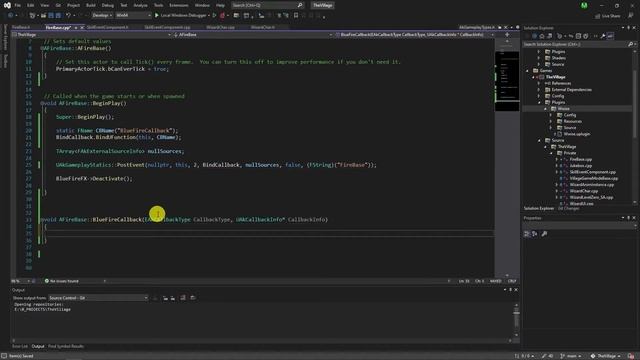Click the Save All toolbar icon
The image size is (640, 360).
[58, 15]
